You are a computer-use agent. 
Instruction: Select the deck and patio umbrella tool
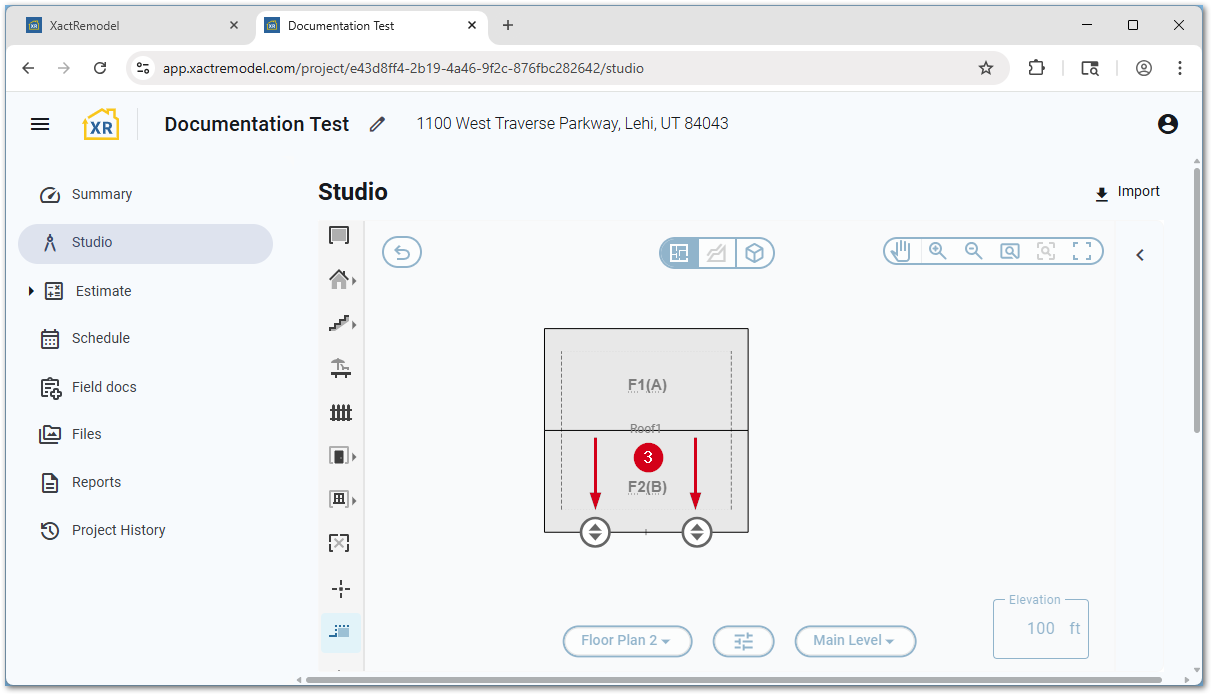(340, 368)
